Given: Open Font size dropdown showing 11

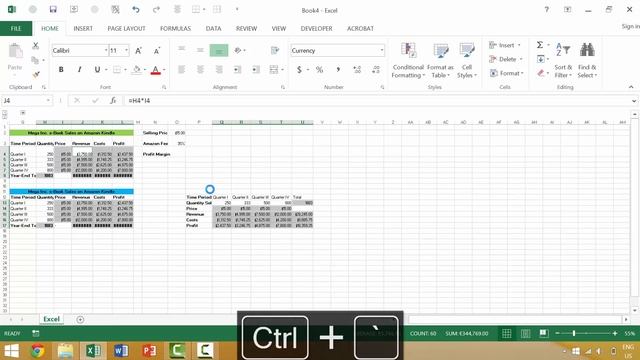Looking at the screenshot, I should click(127, 51).
